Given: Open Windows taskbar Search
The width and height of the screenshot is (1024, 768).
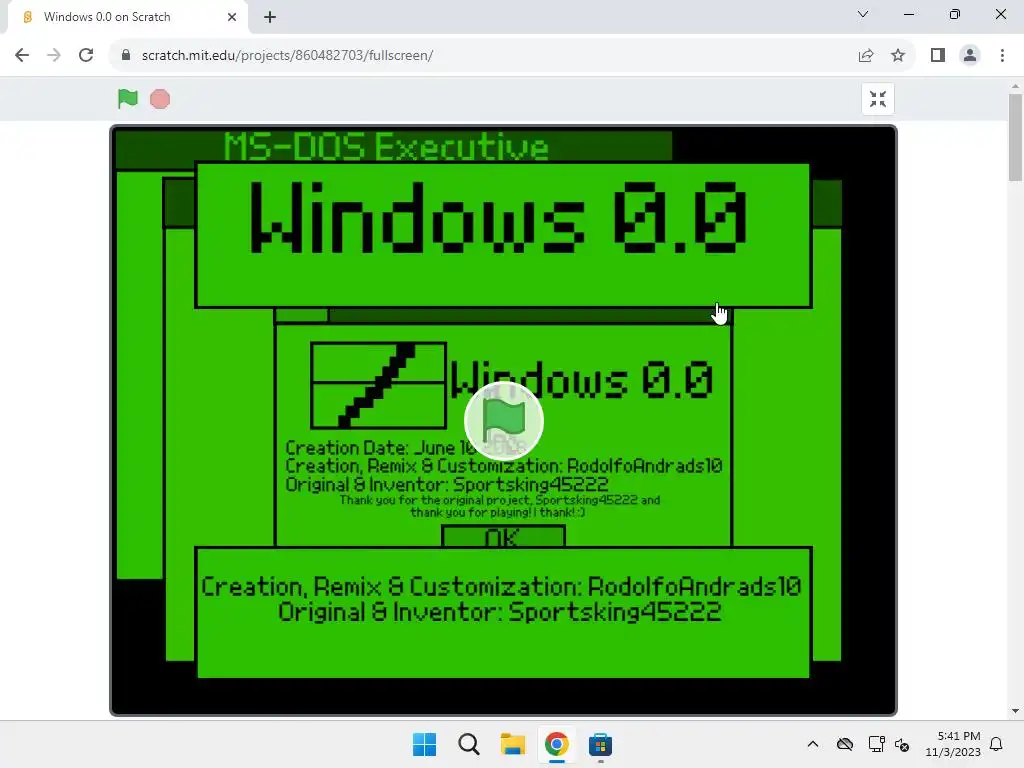Looking at the screenshot, I should pyautogui.click(x=469, y=744).
